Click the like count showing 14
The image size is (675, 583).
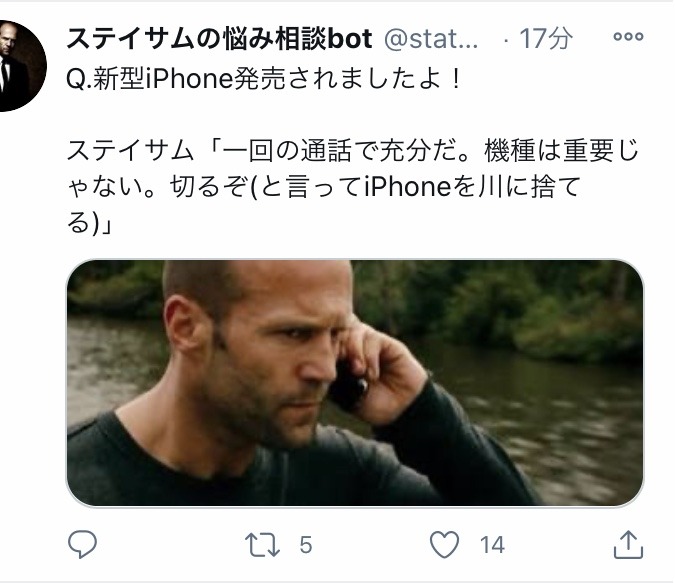point(492,545)
